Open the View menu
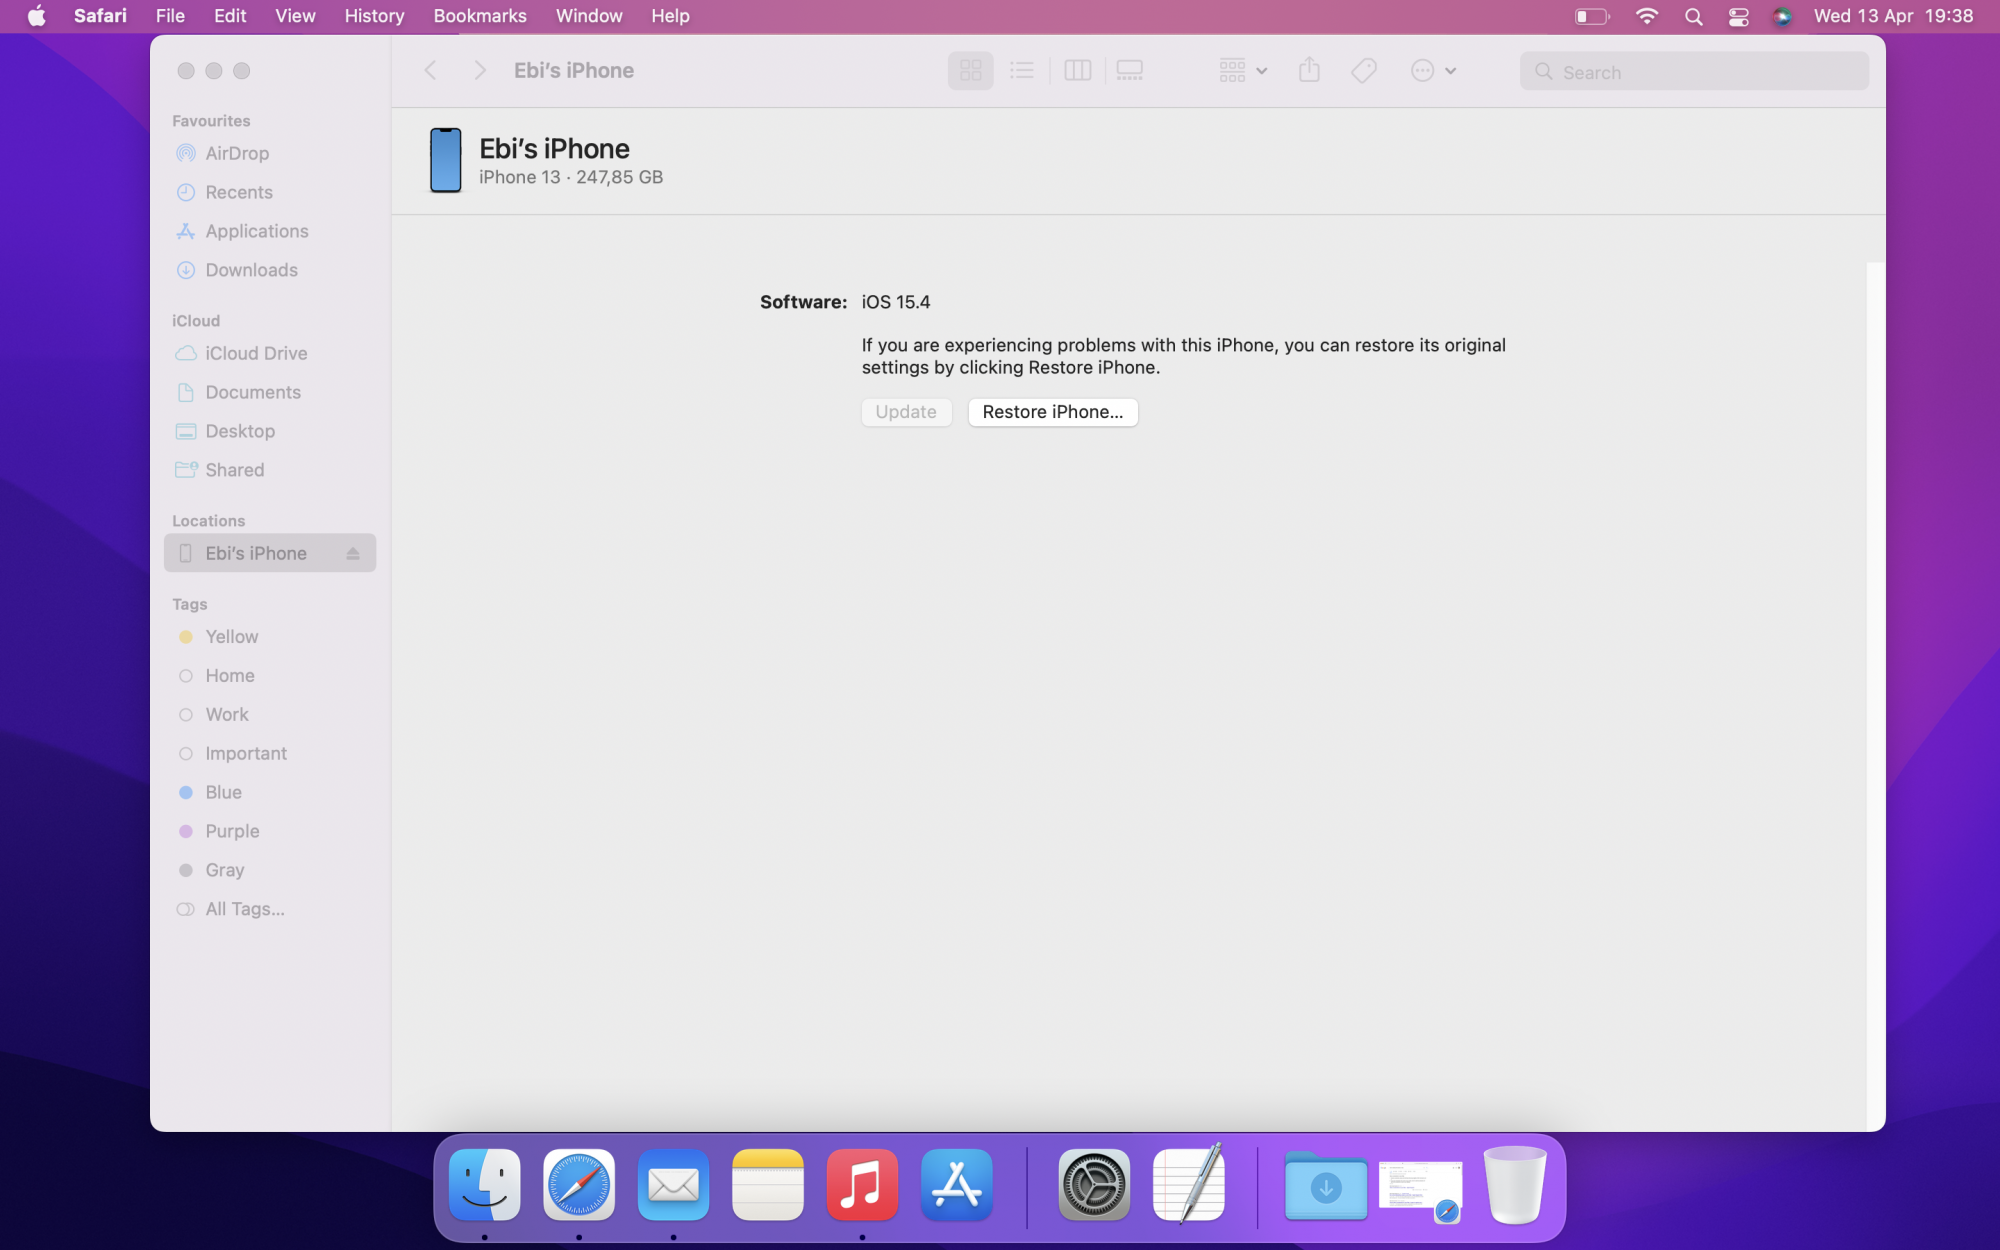2000x1250 pixels. [x=295, y=16]
